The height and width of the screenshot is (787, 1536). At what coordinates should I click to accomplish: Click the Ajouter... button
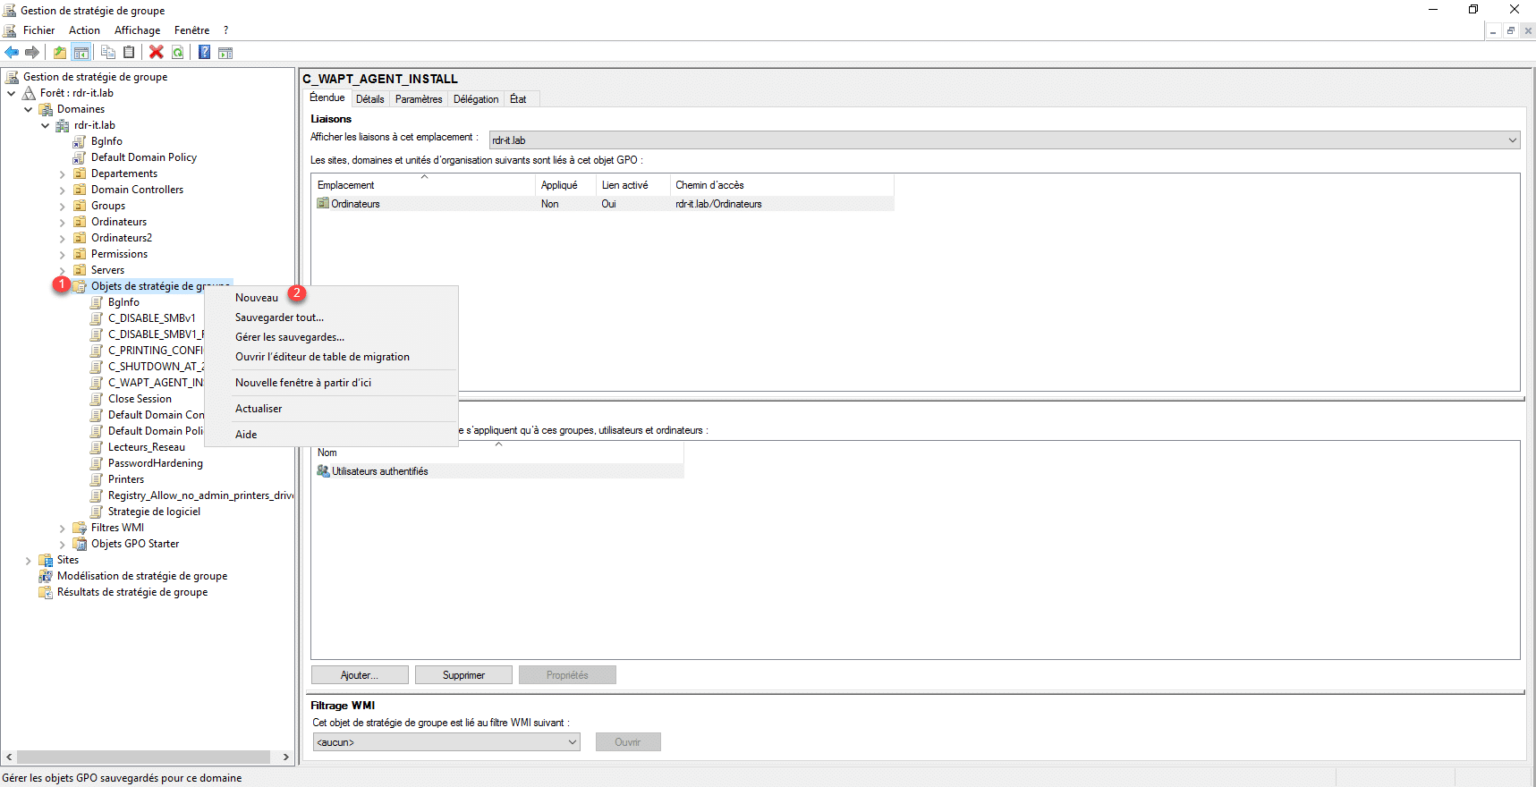click(359, 675)
